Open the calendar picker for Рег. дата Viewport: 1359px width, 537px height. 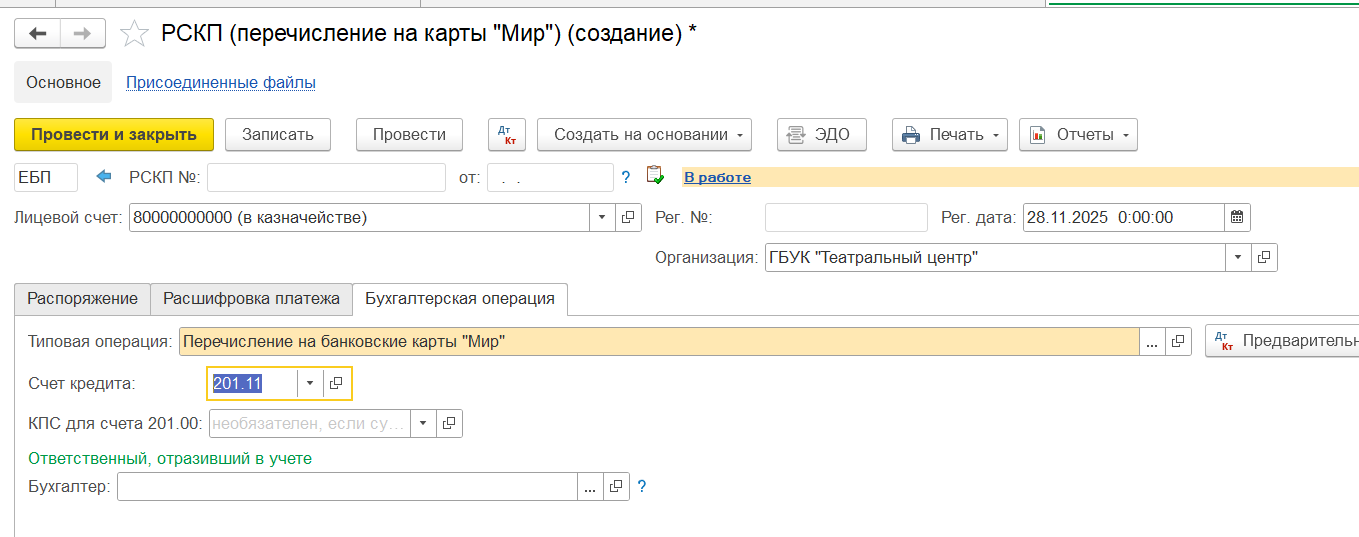pyautogui.click(x=1237, y=217)
